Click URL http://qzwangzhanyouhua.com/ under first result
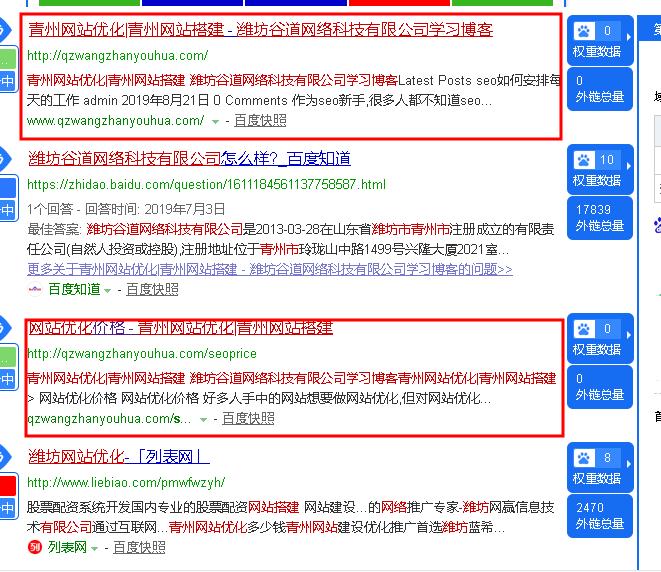The image size is (661, 572). point(118,56)
